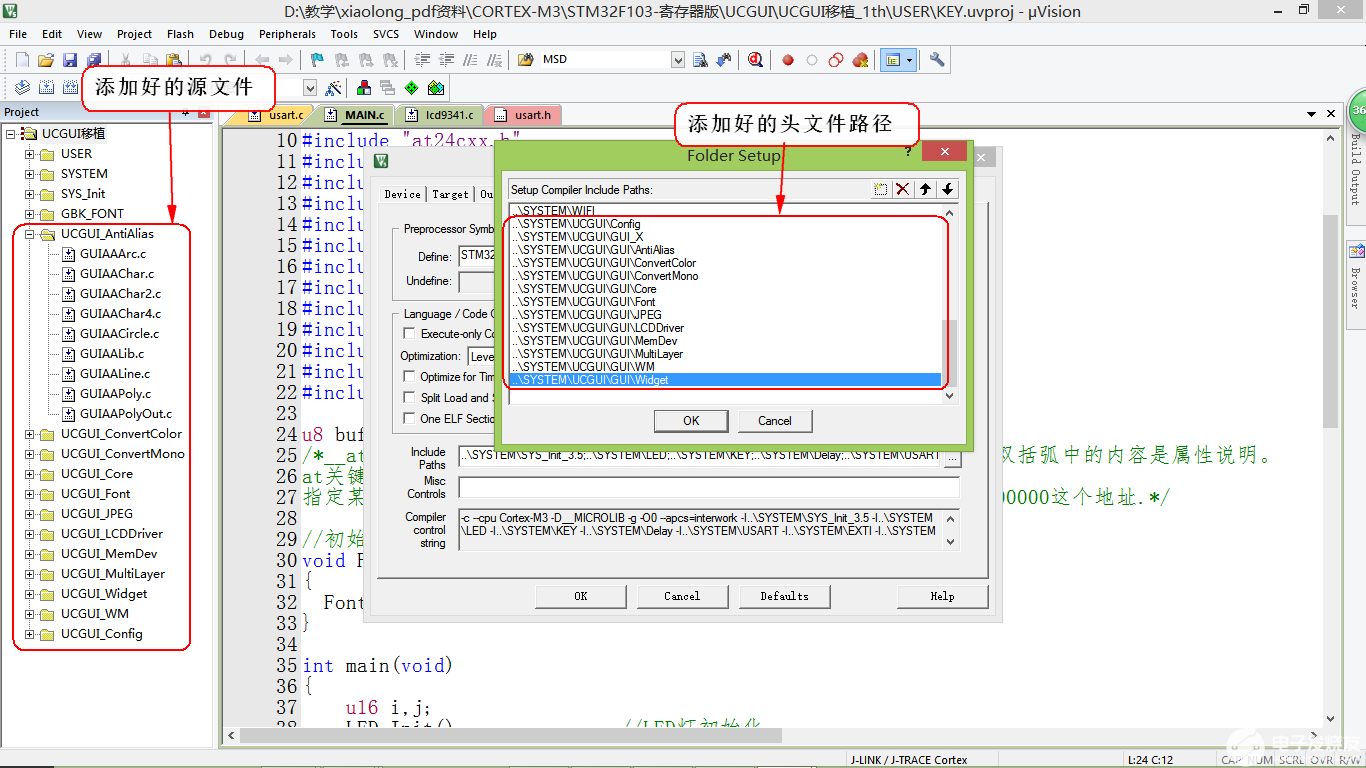Click the Start Debug Session icon
Screen dimensions: 1366x768
(755, 60)
